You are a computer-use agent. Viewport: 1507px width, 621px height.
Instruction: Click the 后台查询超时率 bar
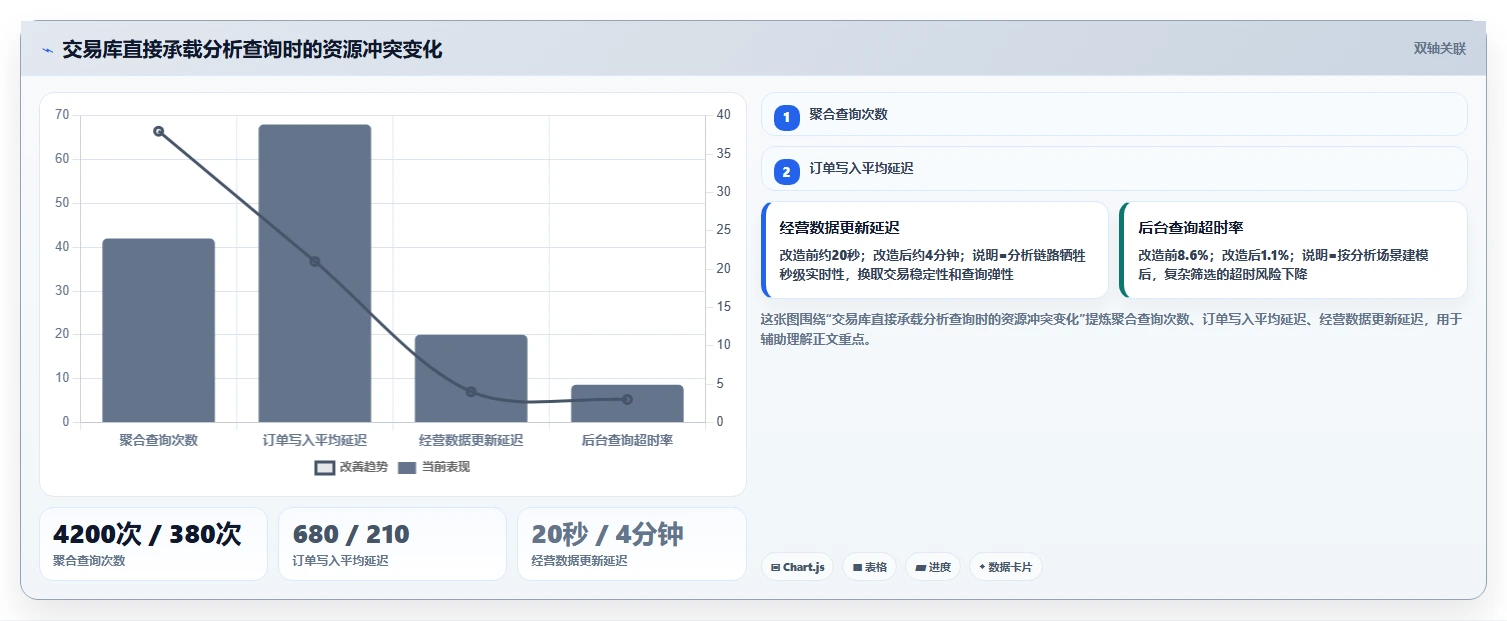point(627,403)
